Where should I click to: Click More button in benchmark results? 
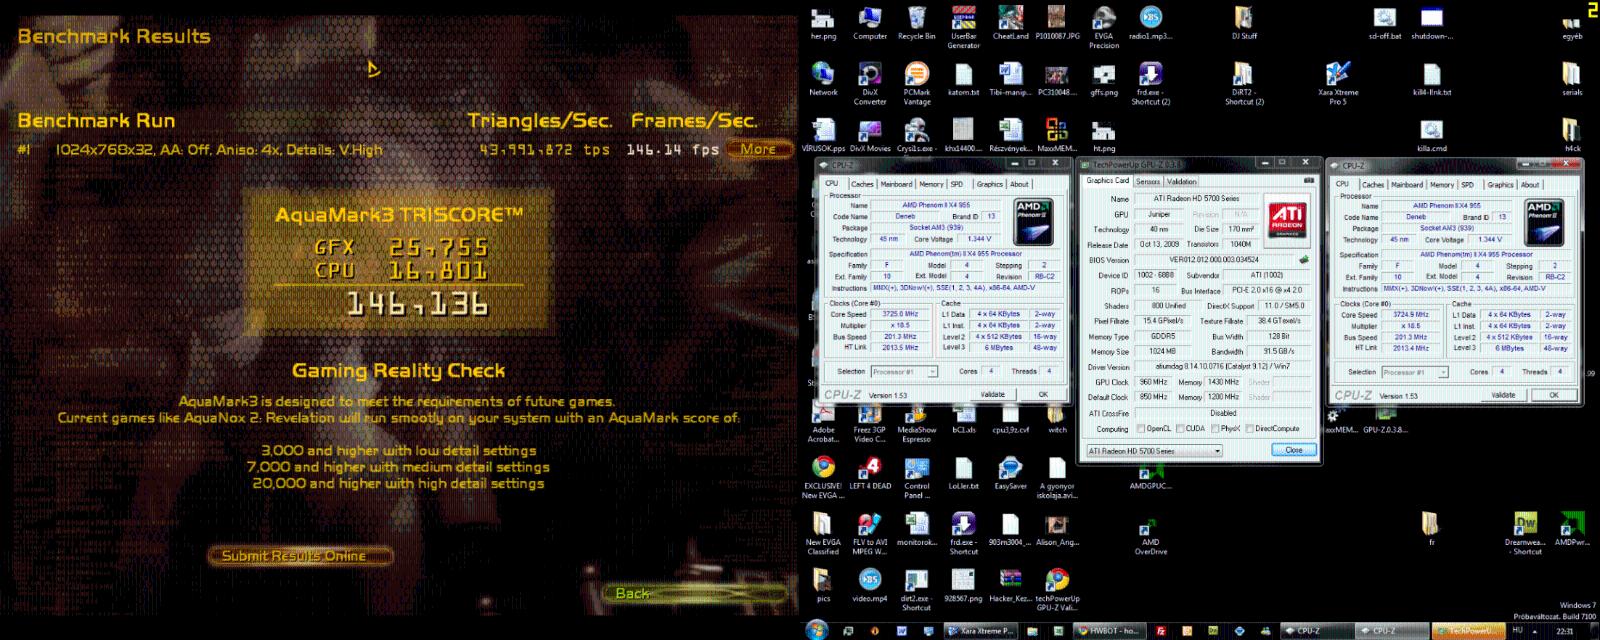tap(759, 149)
